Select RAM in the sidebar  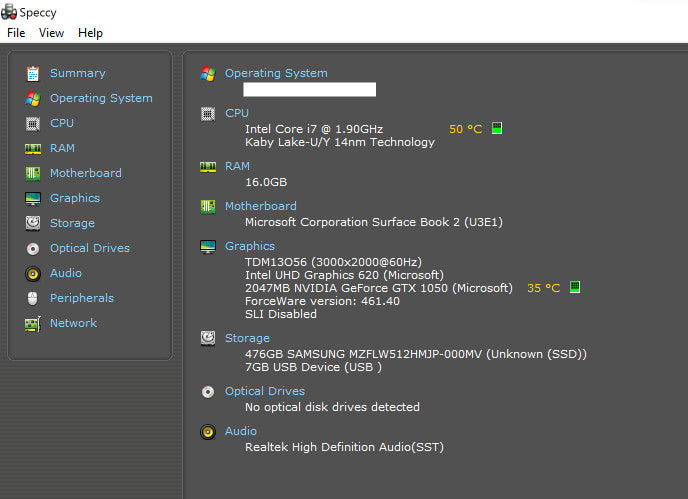(62, 148)
